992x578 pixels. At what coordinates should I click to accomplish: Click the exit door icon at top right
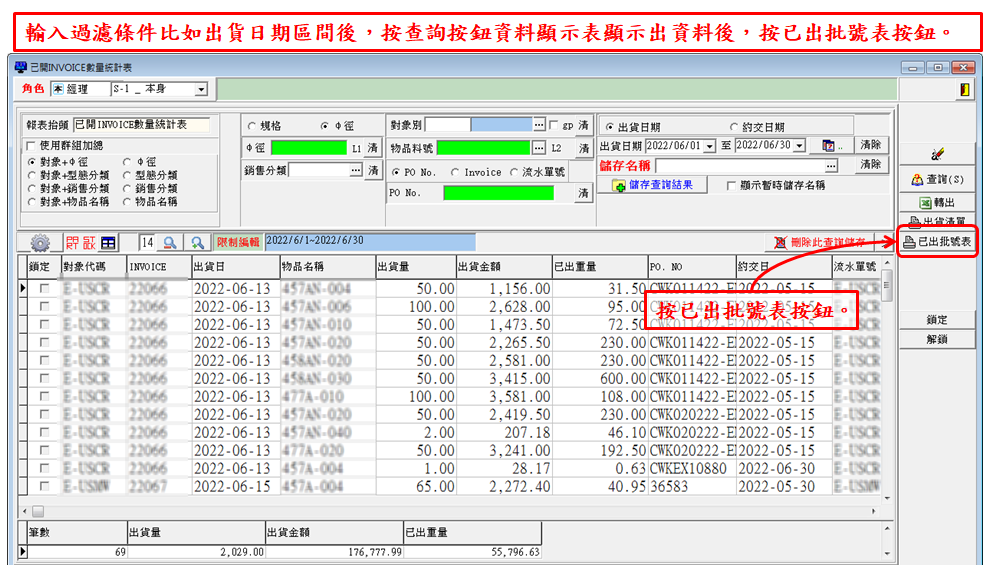click(964, 90)
